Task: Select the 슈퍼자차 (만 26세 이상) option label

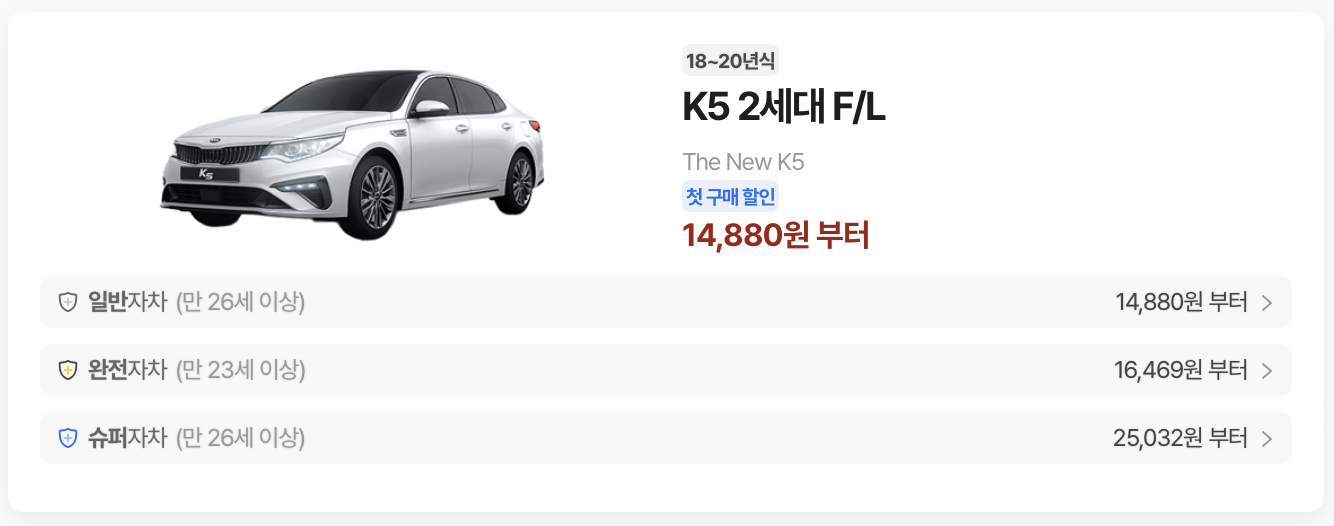Action: [196, 438]
